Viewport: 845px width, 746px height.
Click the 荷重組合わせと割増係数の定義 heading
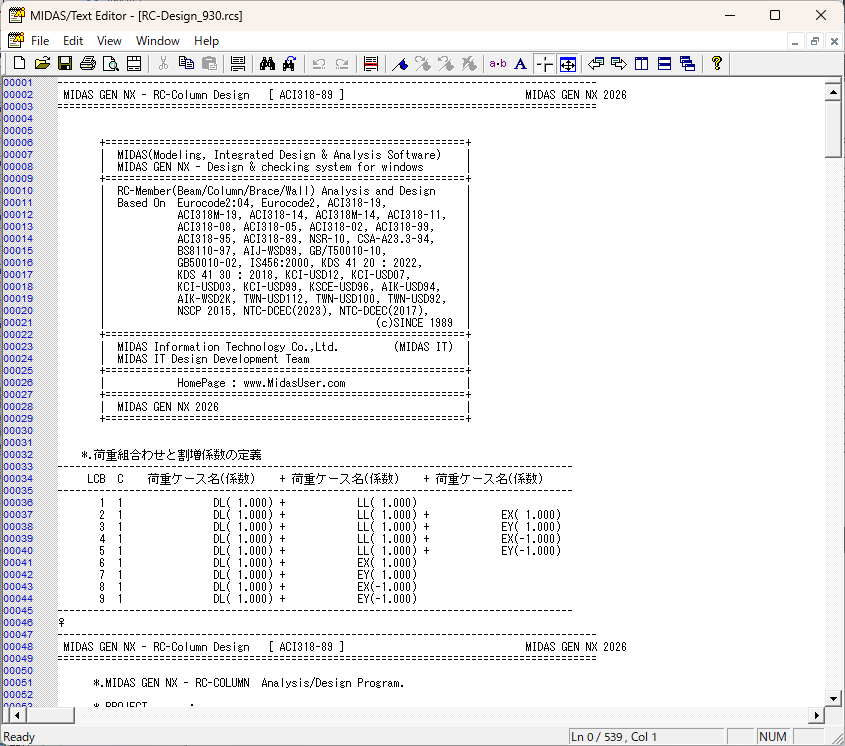click(177, 454)
